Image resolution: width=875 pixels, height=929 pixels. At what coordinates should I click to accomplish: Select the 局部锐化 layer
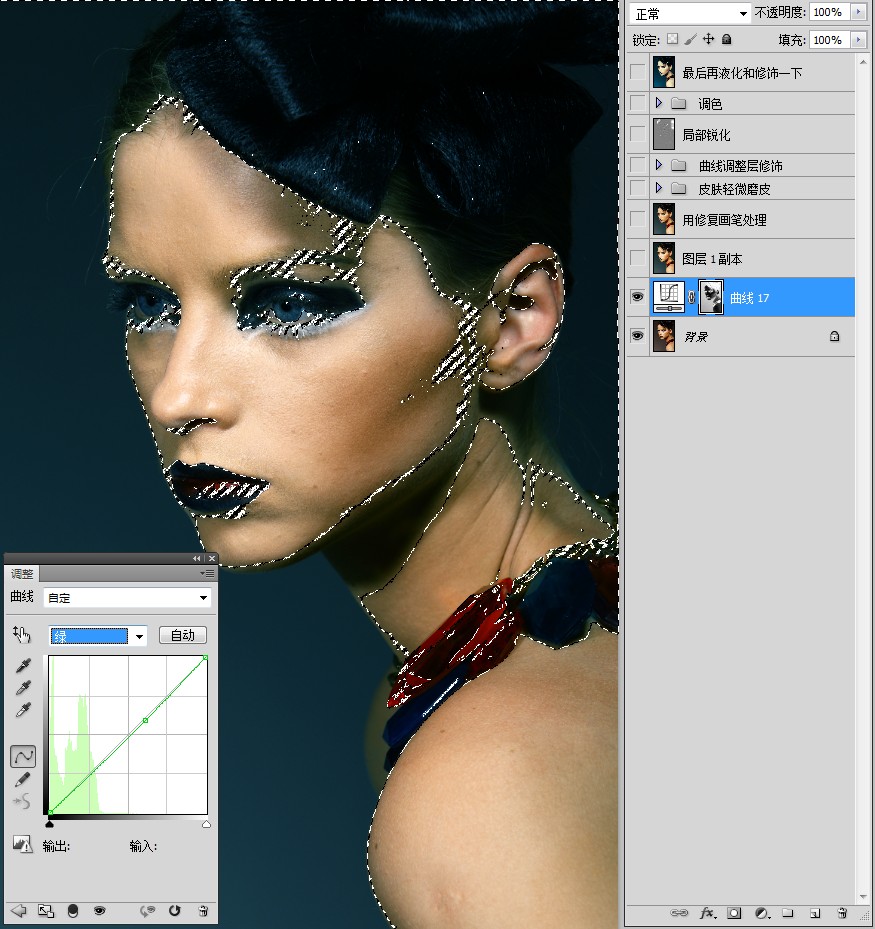[752, 134]
